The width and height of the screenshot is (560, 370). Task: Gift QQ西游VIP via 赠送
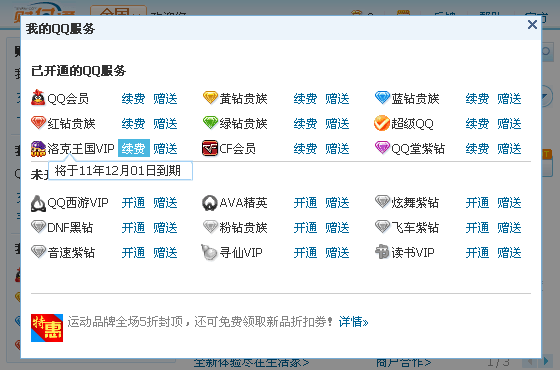(165, 203)
